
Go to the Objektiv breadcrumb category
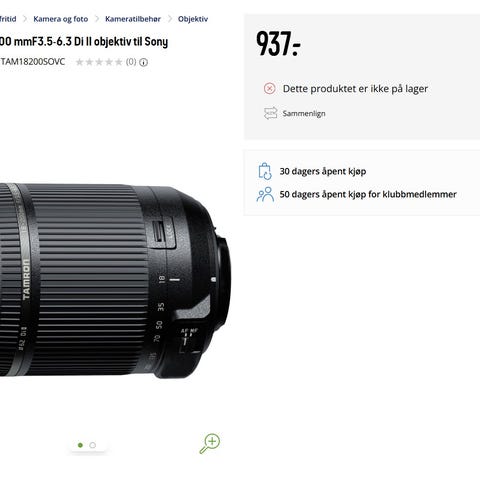(x=193, y=19)
